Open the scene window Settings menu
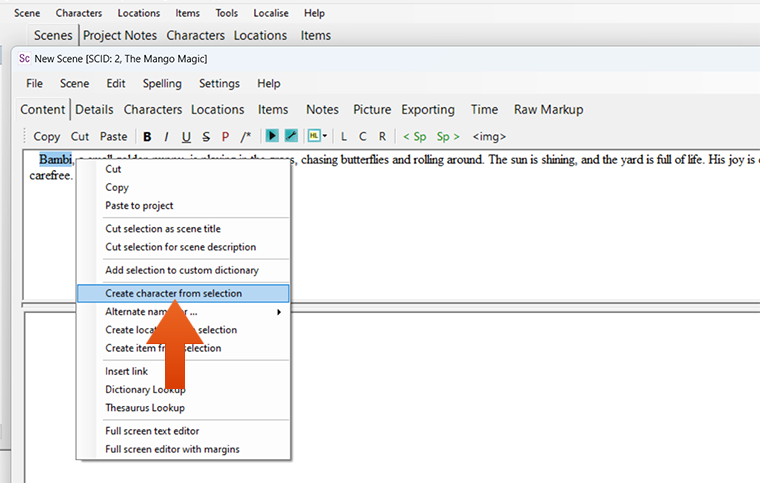This screenshot has width=760, height=483. click(219, 84)
